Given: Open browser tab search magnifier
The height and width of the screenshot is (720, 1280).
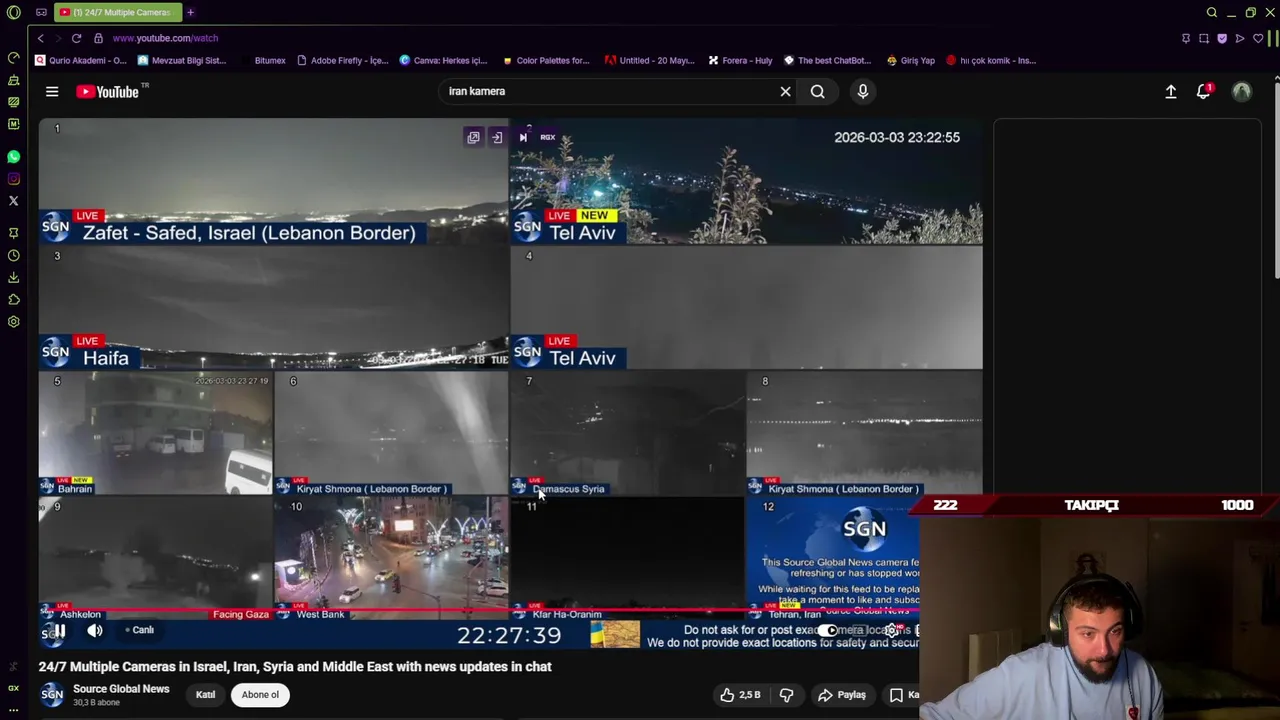Looking at the screenshot, I should coord(1212,13).
